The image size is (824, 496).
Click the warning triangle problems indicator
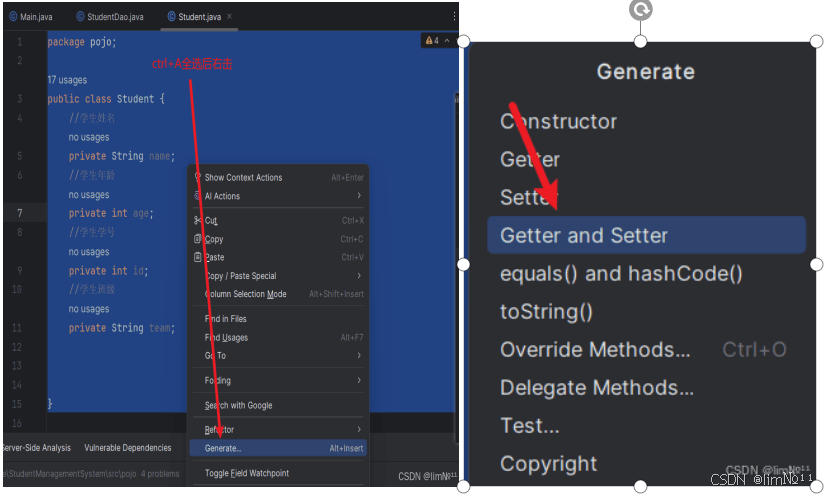430,41
